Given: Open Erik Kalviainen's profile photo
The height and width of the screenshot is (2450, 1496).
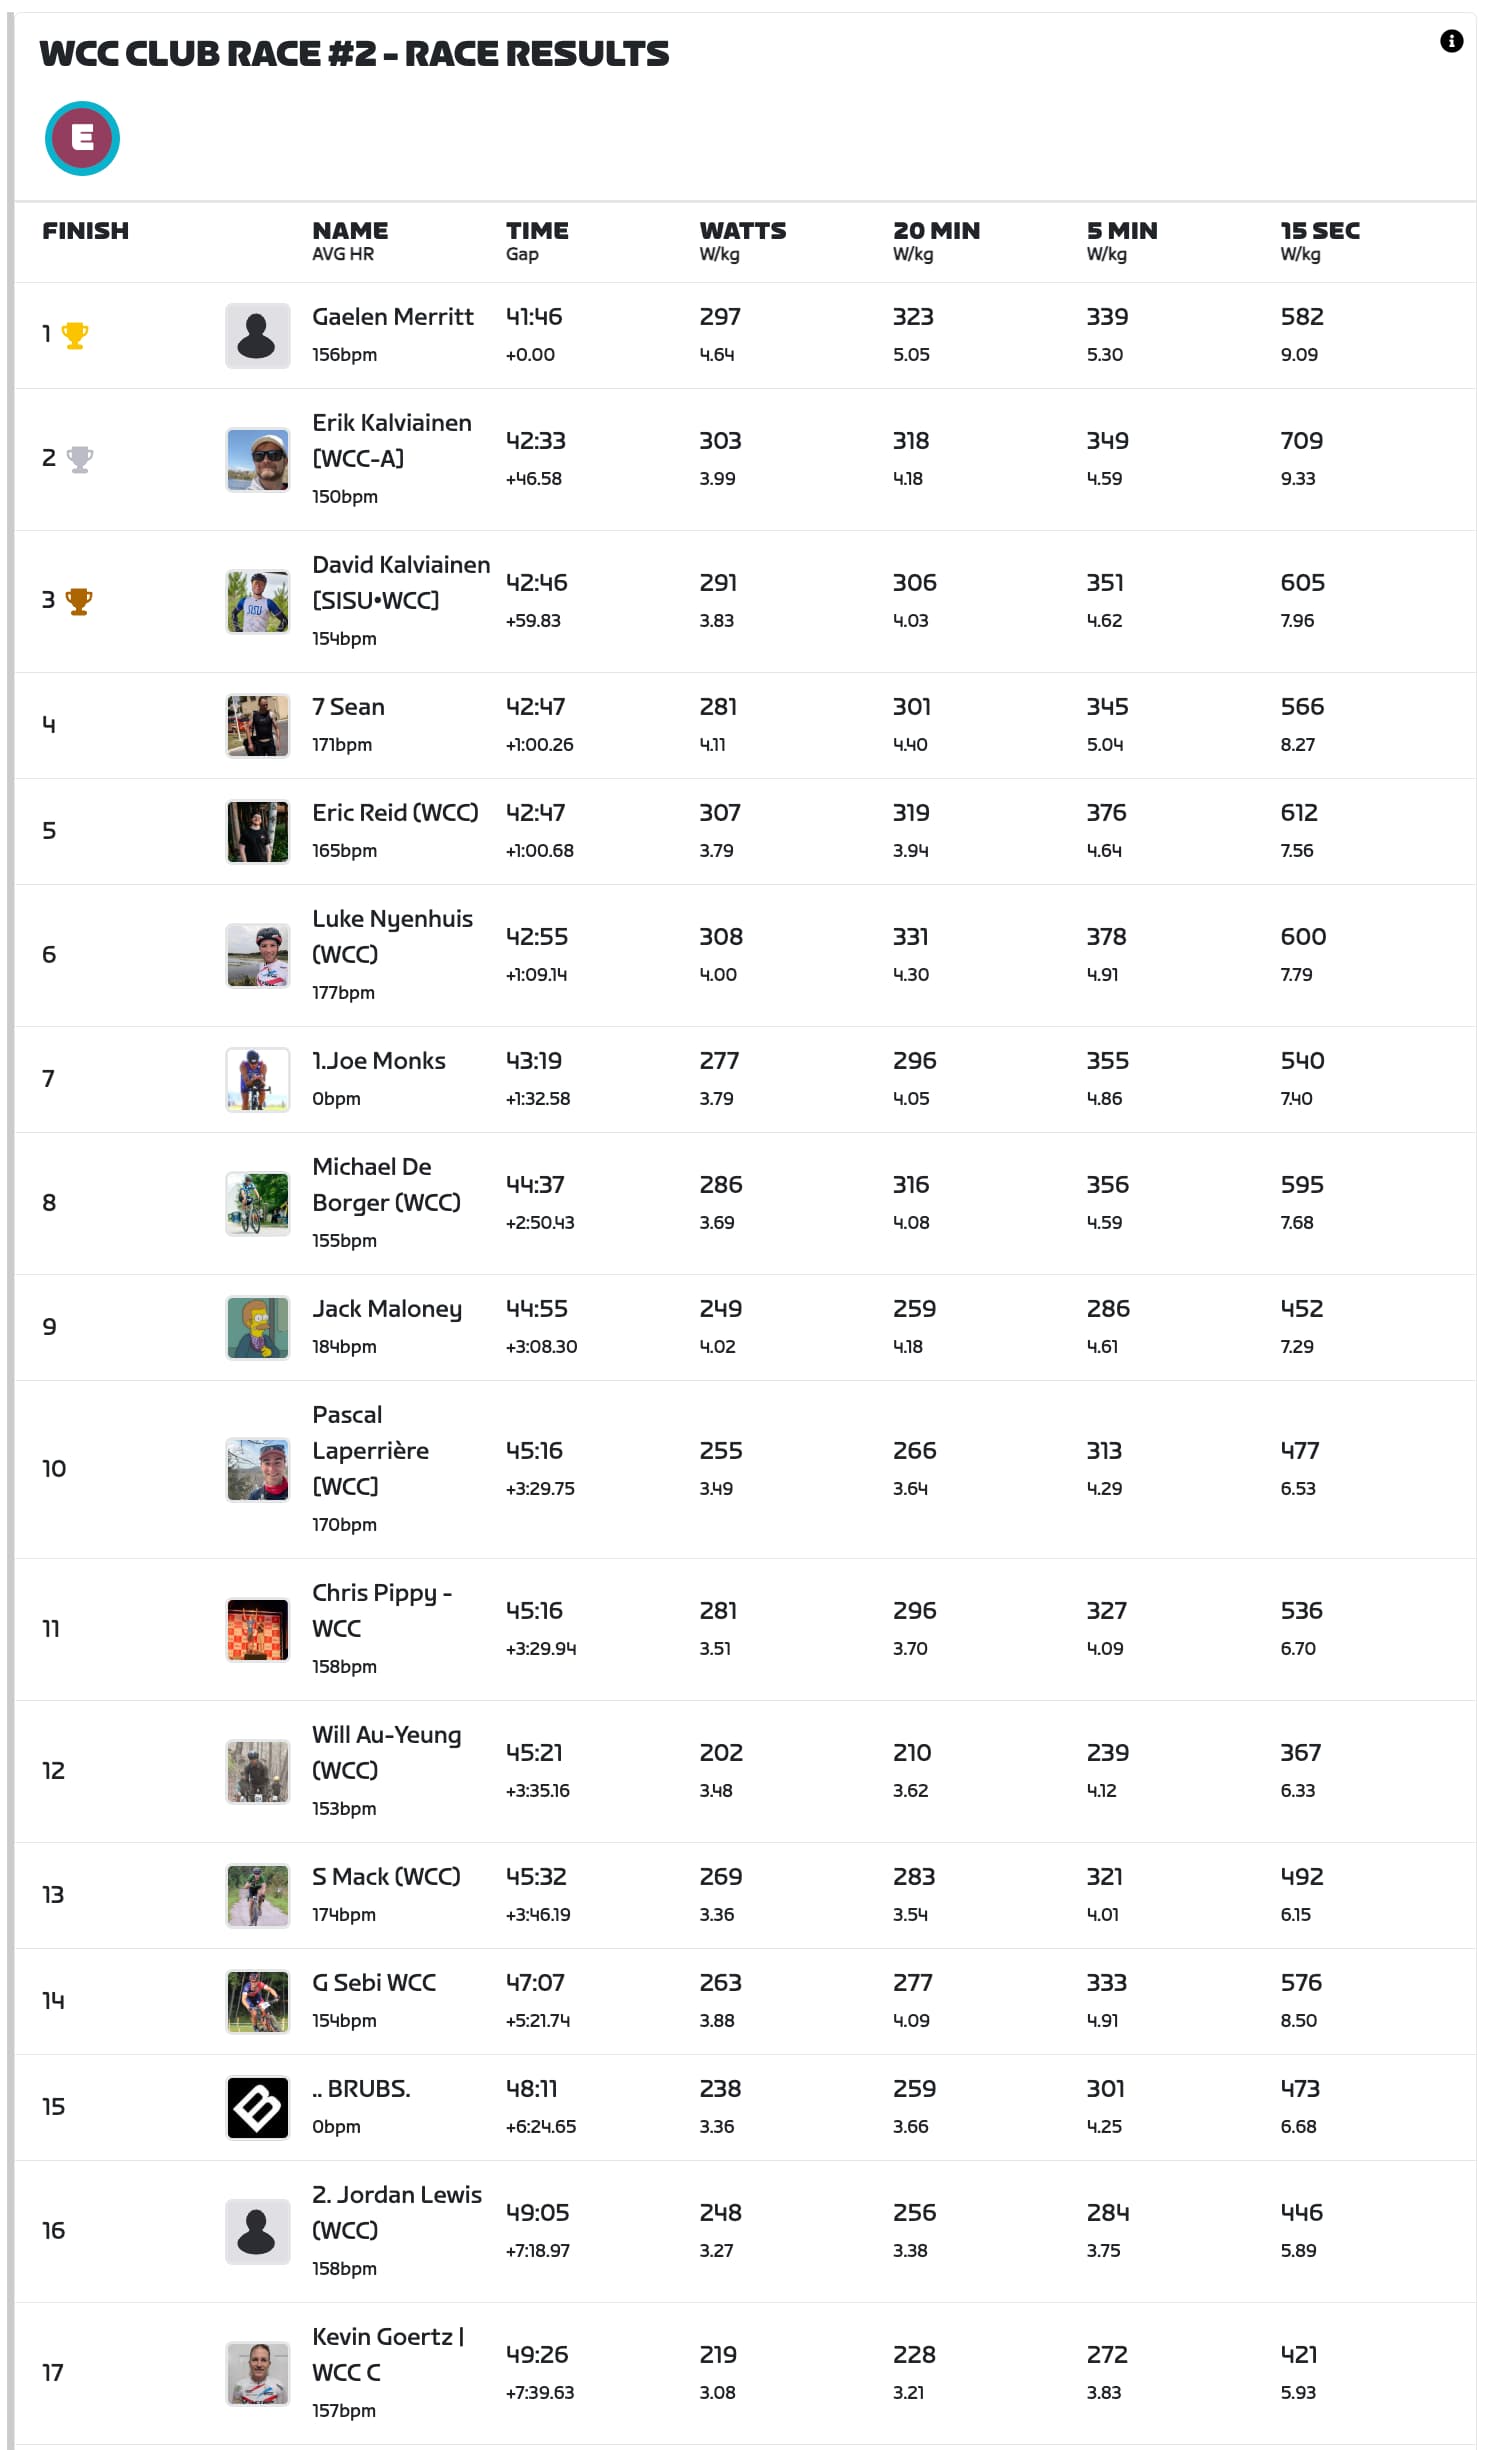Looking at the screenshot, I should point(257,460).
